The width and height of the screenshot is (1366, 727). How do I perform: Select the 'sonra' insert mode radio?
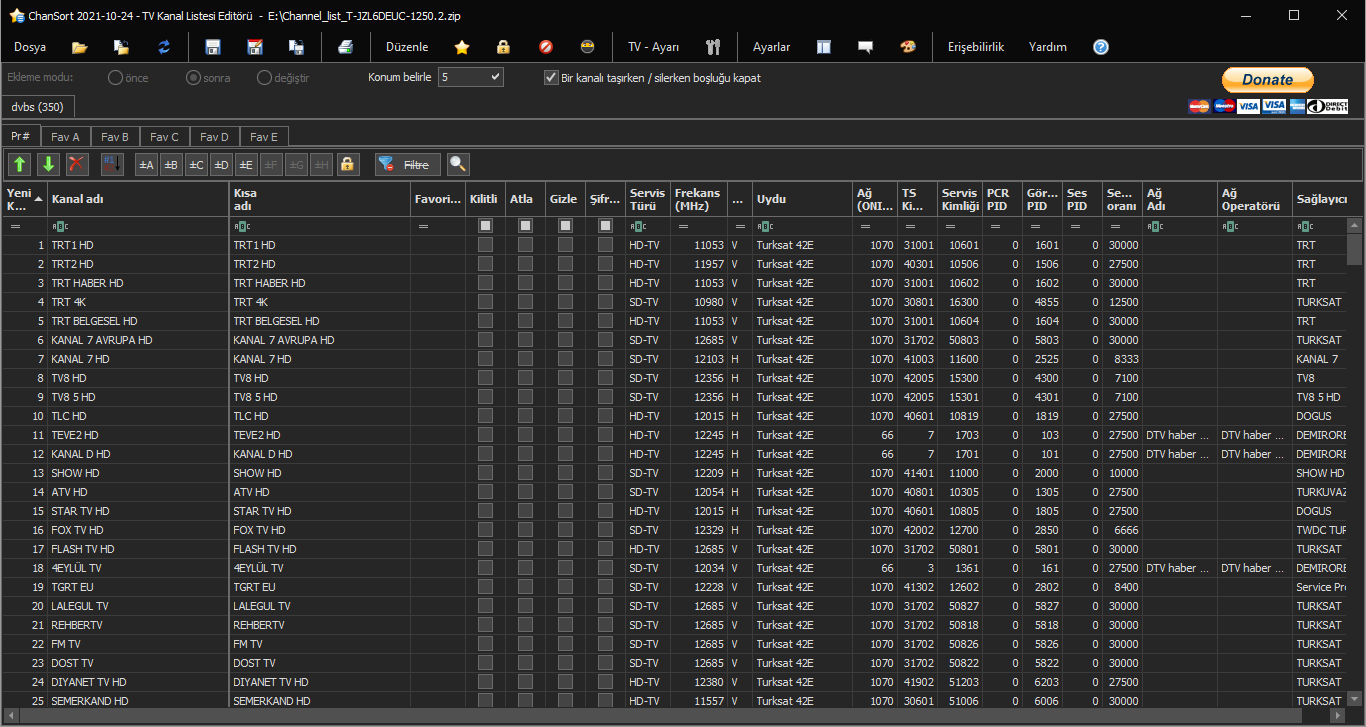click(193, 77)
